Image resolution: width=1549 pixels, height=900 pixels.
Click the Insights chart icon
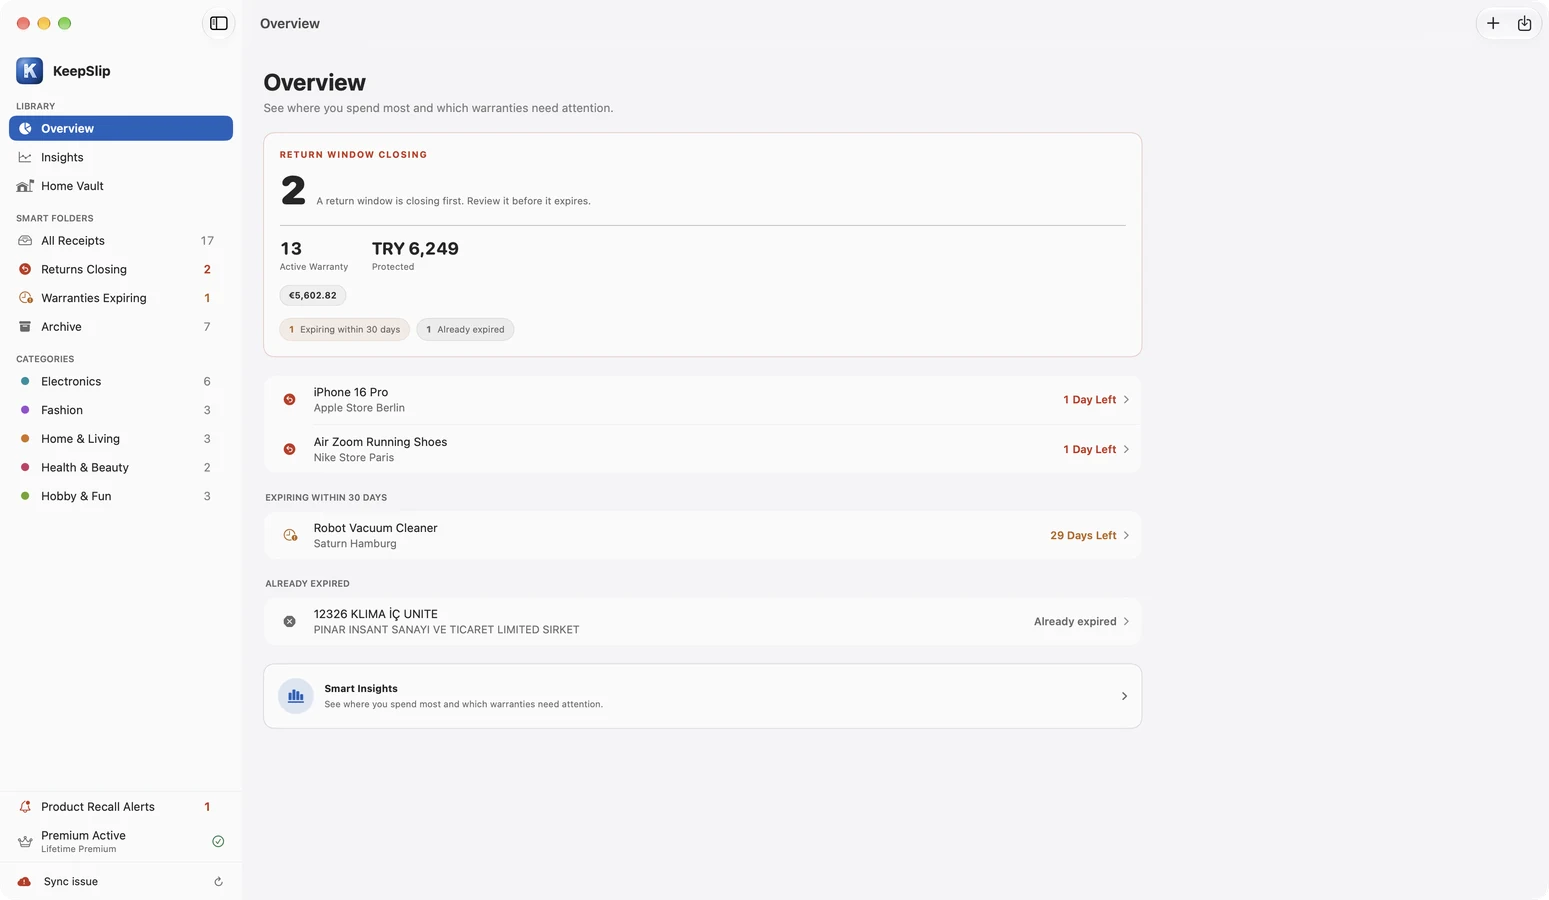point(25,157)
